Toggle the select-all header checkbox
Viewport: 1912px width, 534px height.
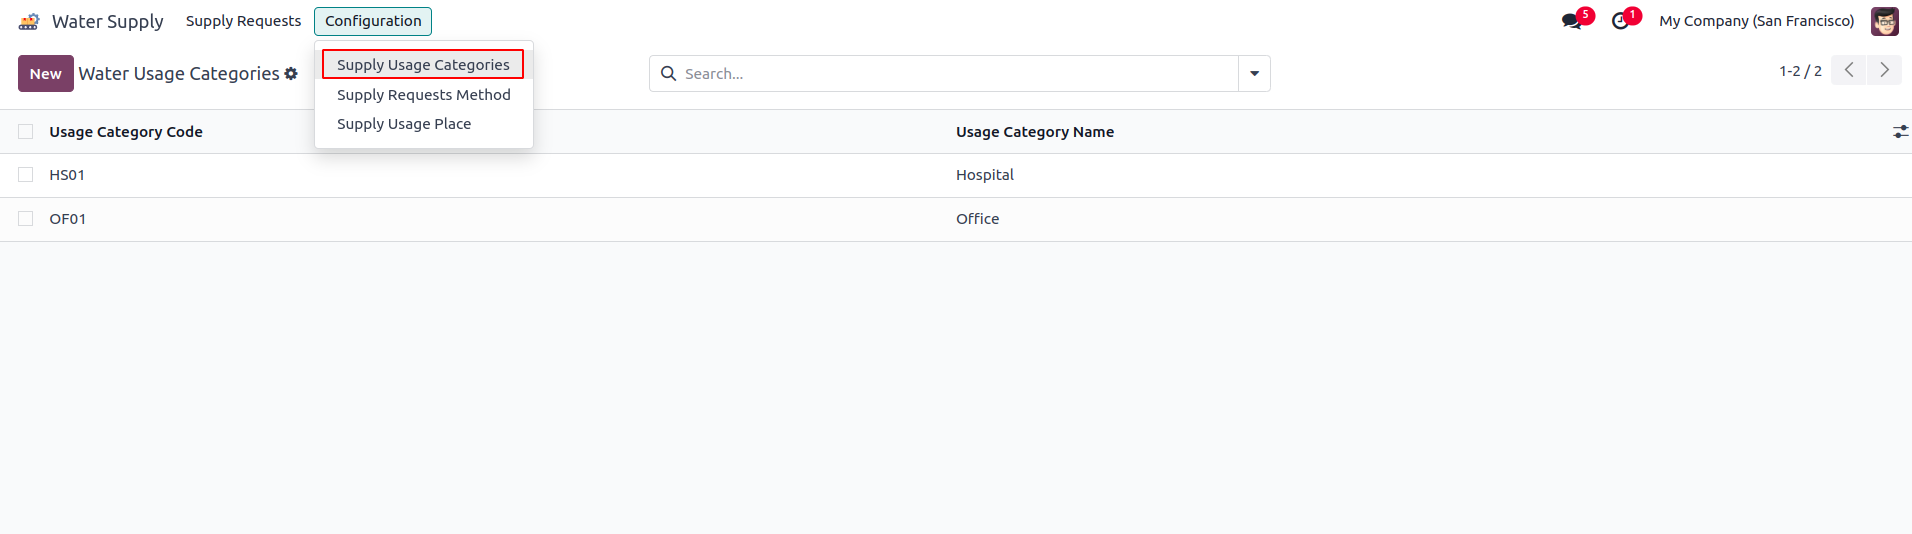tap(26, 132)
